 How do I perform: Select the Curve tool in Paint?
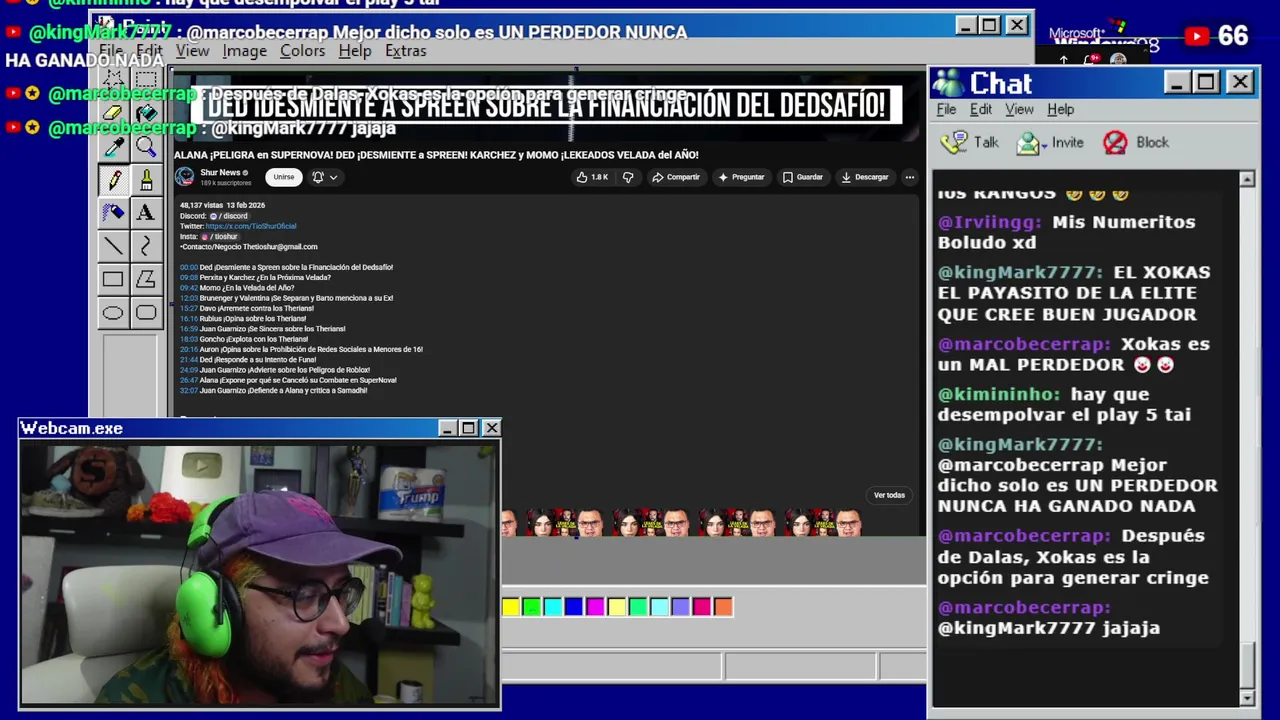click(x=146, y=246)
